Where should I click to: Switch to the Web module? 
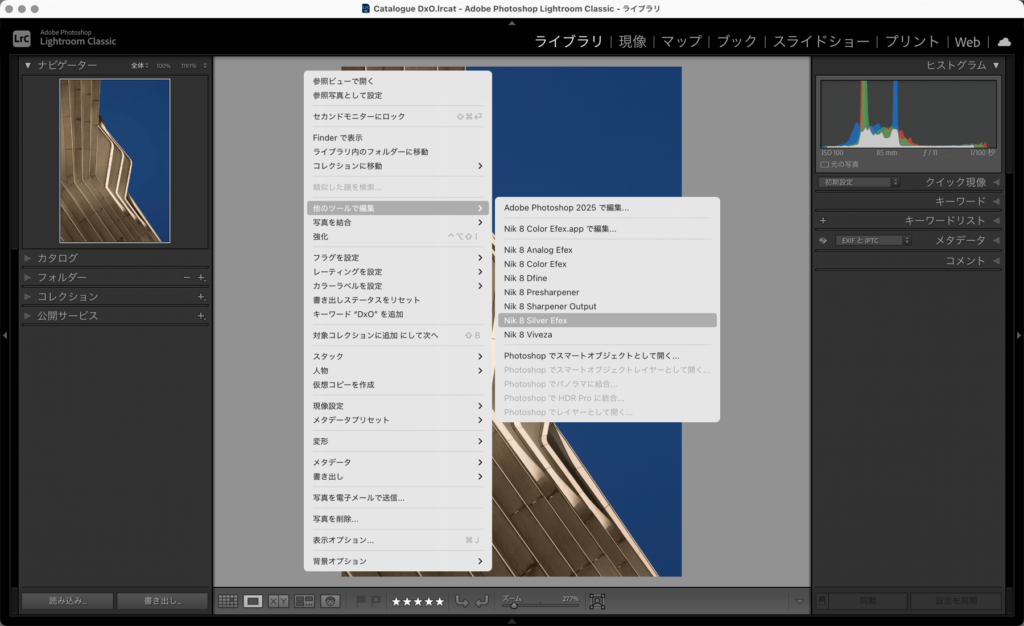click(x=967, y=42)
